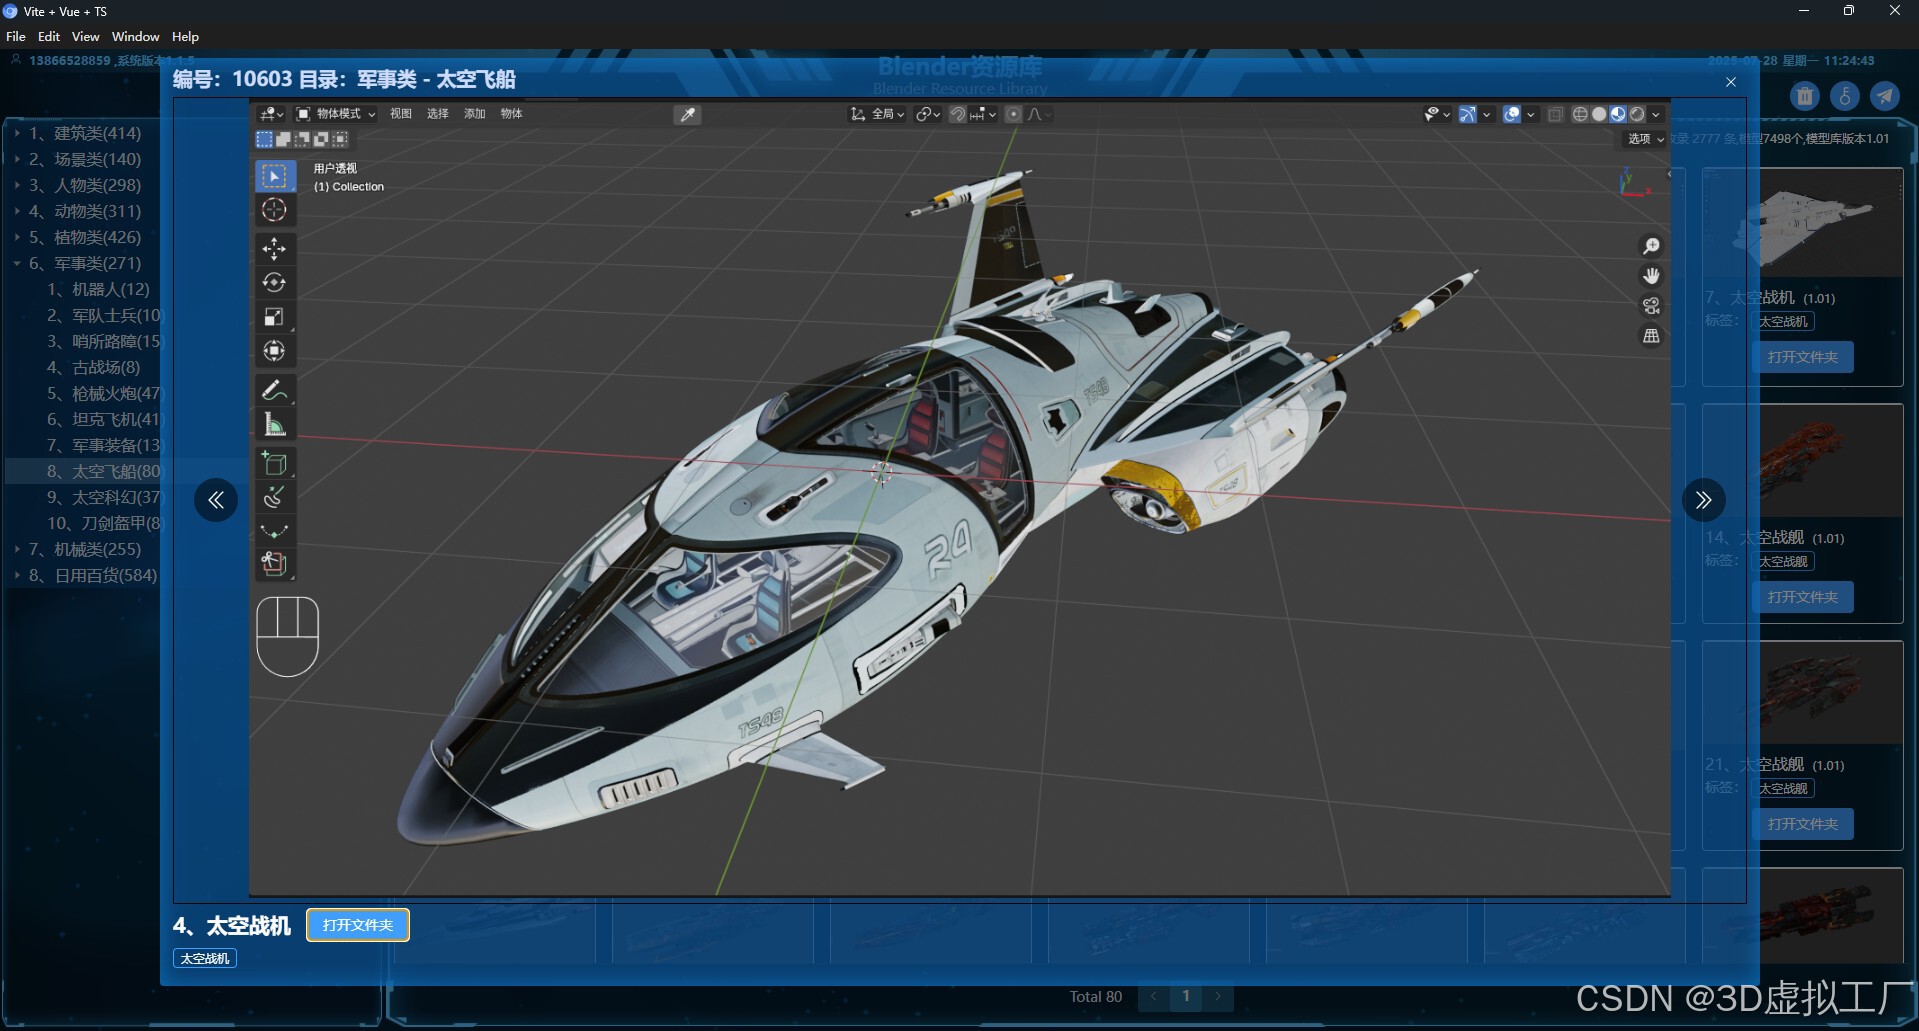Open the 选项 options dropdown
Image resolution: width=1919 pixels, height=1031 pixels.
1645,139
